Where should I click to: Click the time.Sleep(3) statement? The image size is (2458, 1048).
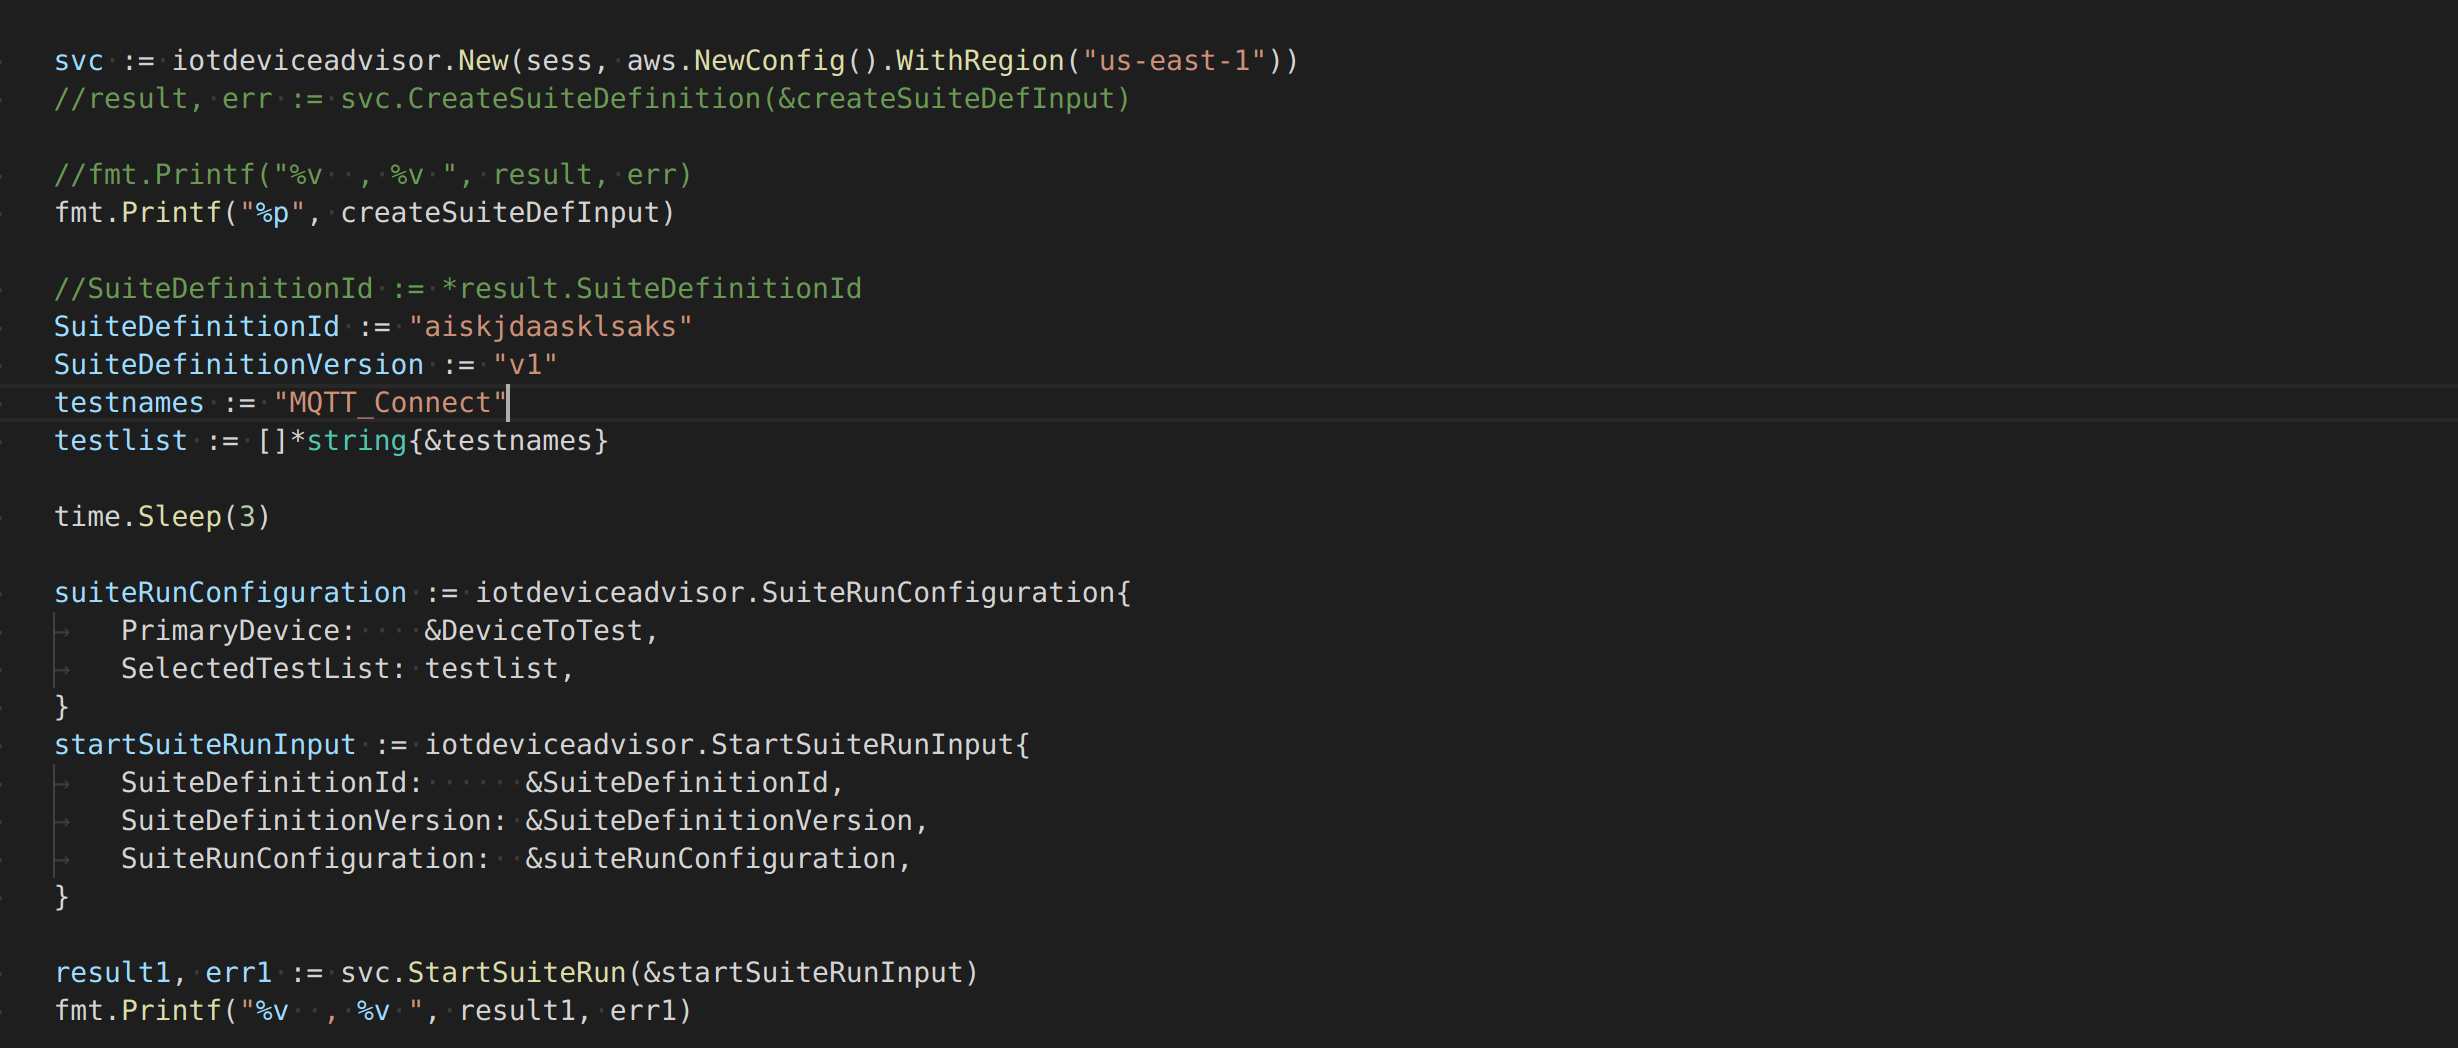pyautogui.click(x=162, y=517)
